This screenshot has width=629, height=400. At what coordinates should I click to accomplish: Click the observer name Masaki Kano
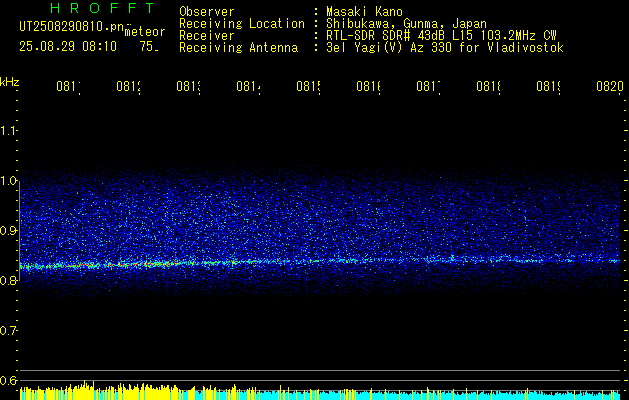pos(364,11)
